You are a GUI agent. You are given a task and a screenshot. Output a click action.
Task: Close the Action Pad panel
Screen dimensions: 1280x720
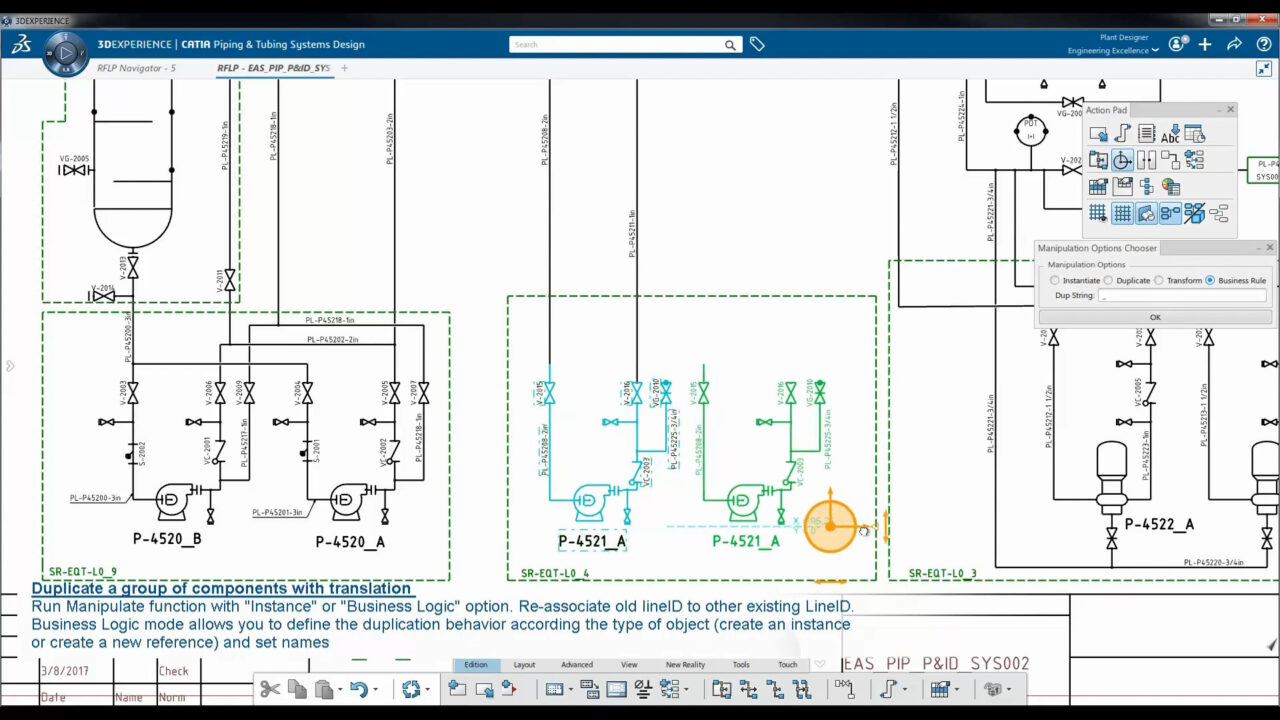pos(1230,109)
